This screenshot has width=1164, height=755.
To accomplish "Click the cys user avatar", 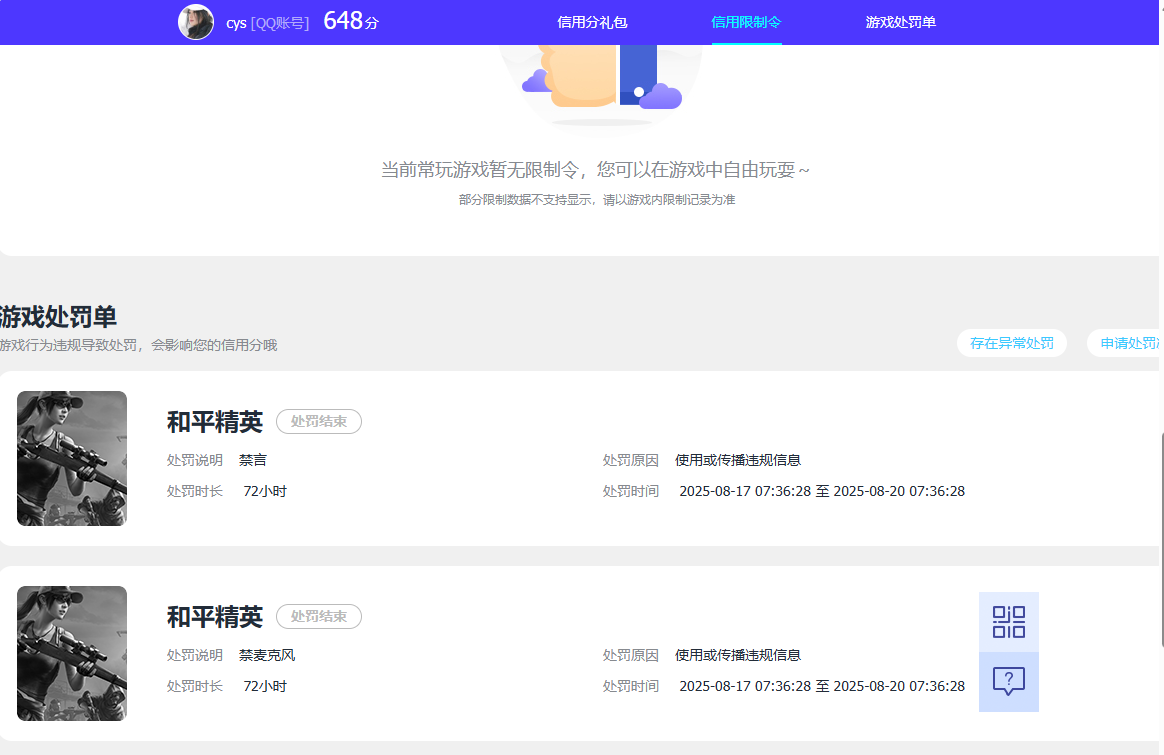I will [196, 22].
